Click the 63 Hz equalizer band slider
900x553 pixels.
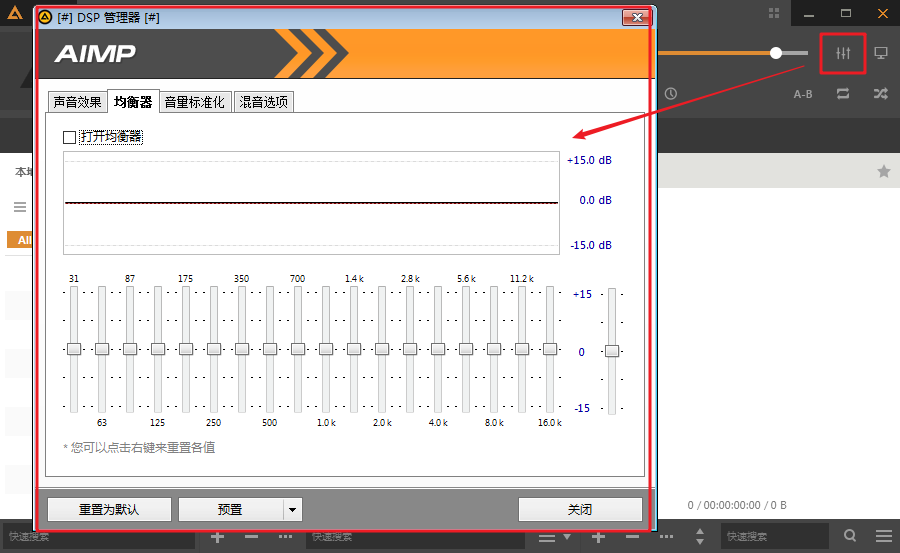(102, 349)
